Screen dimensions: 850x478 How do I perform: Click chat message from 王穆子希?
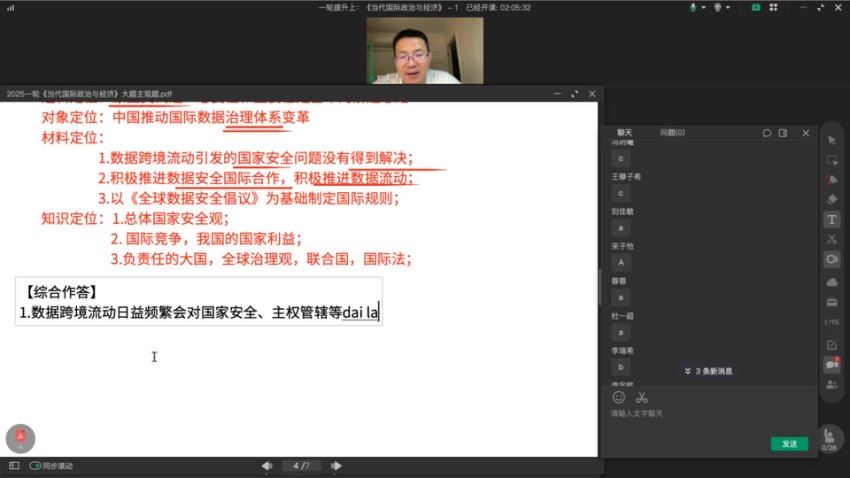[x=621, y=193]
